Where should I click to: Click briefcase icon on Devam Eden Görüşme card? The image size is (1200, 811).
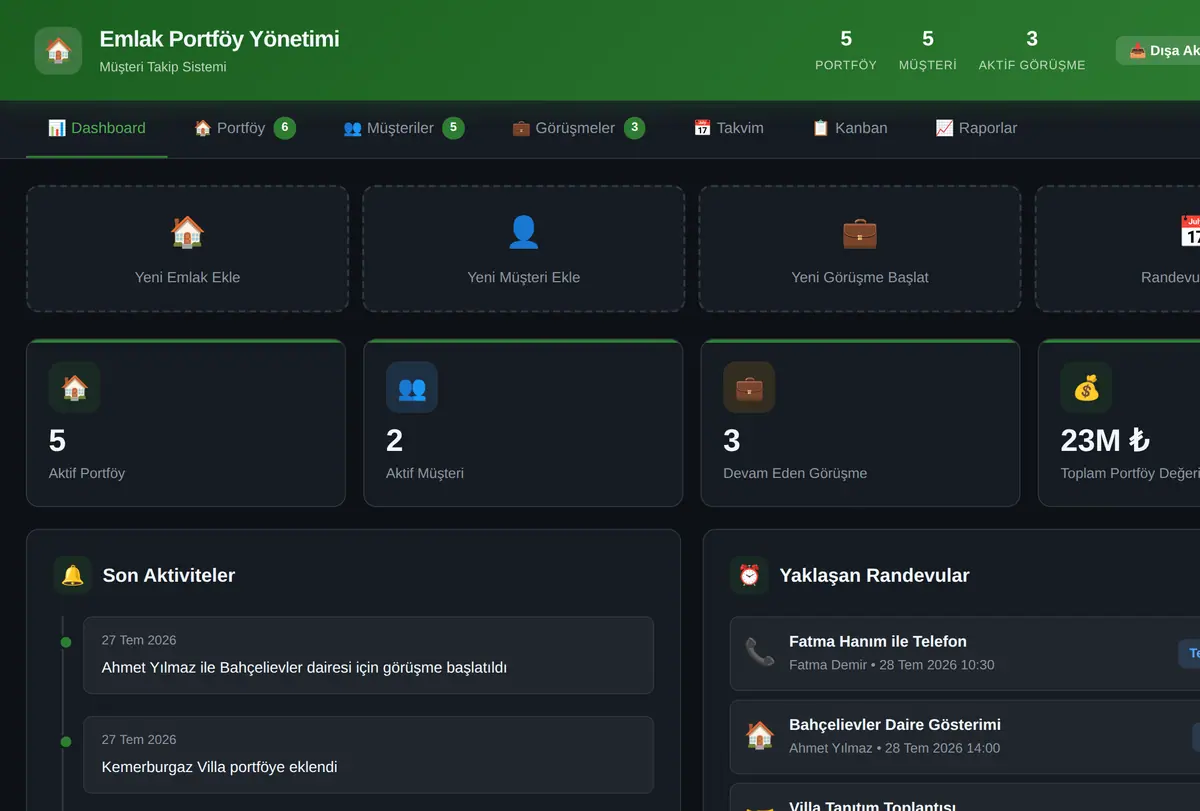(749, 387)
